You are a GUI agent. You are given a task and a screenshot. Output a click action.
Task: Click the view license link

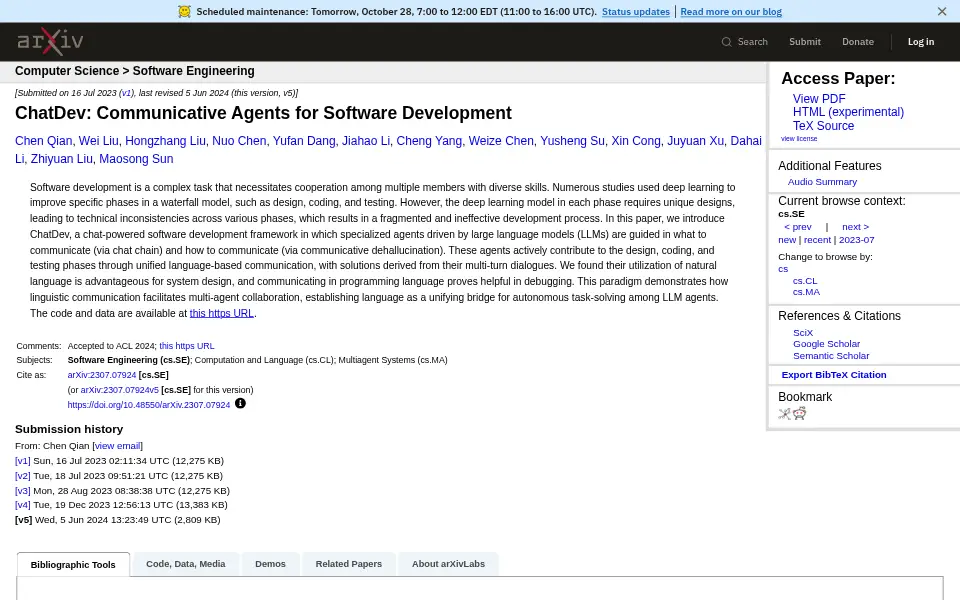coord(798,139)
